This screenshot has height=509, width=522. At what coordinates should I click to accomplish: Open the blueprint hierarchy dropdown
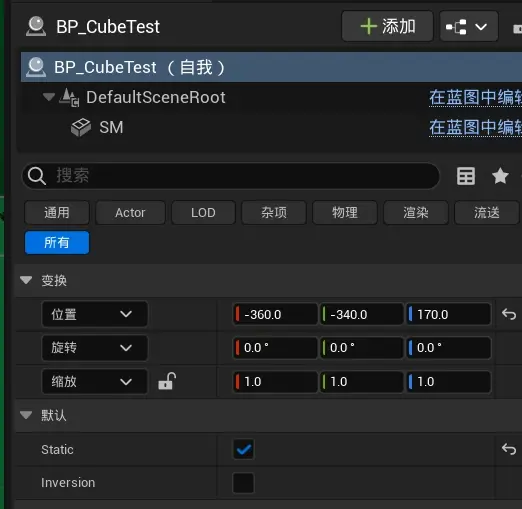coord(468,26)
